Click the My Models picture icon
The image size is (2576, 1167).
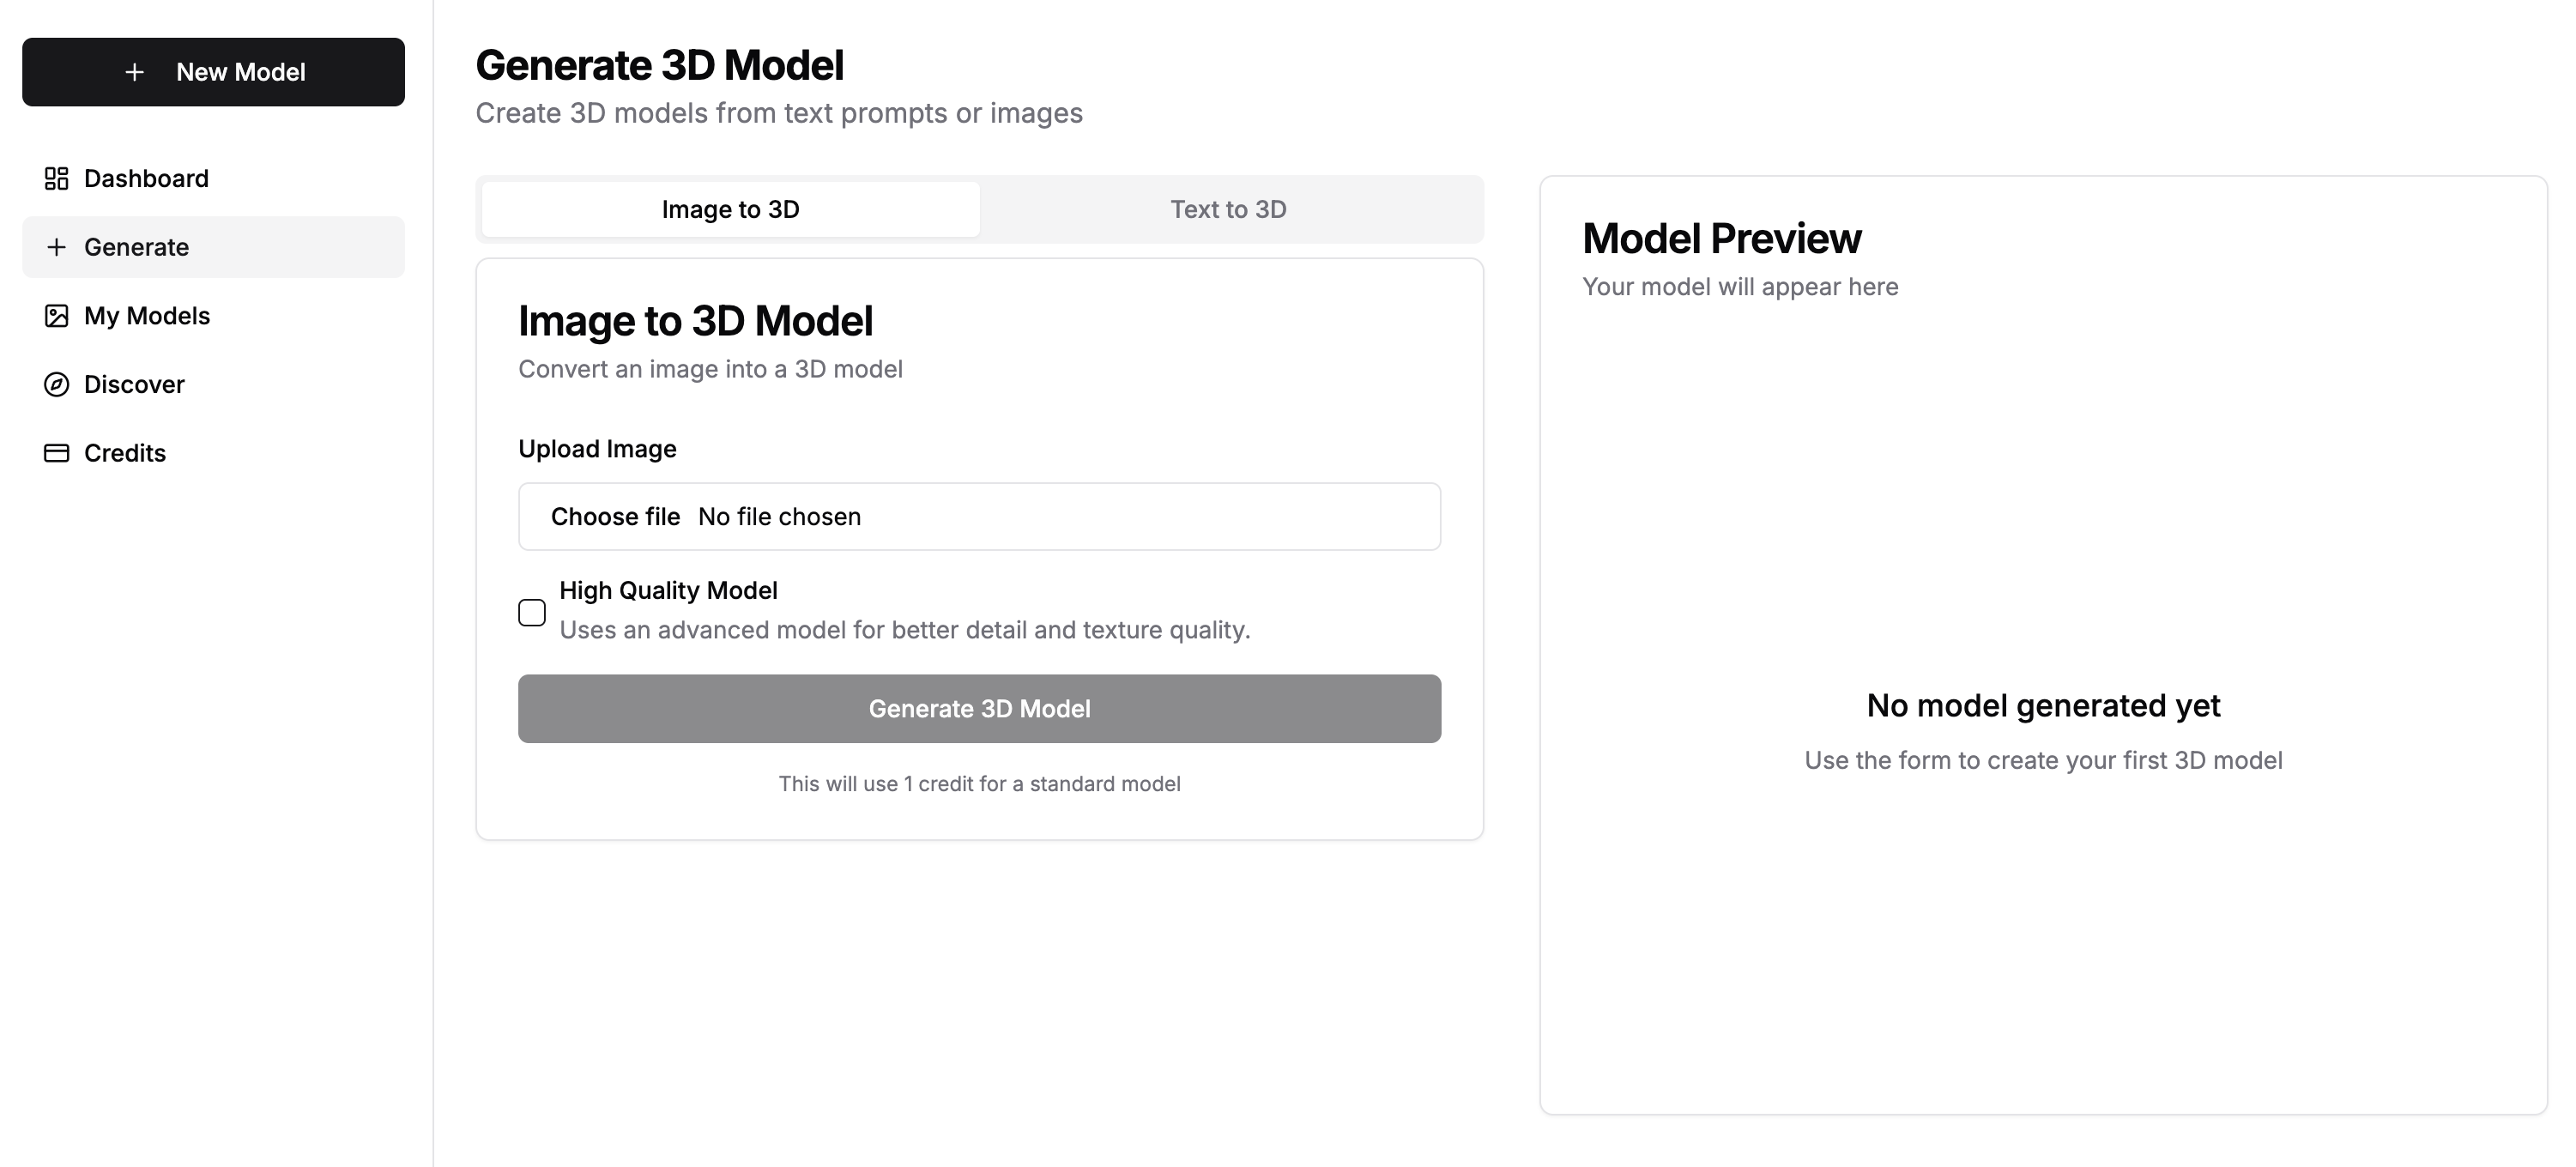tap(57, 316)
